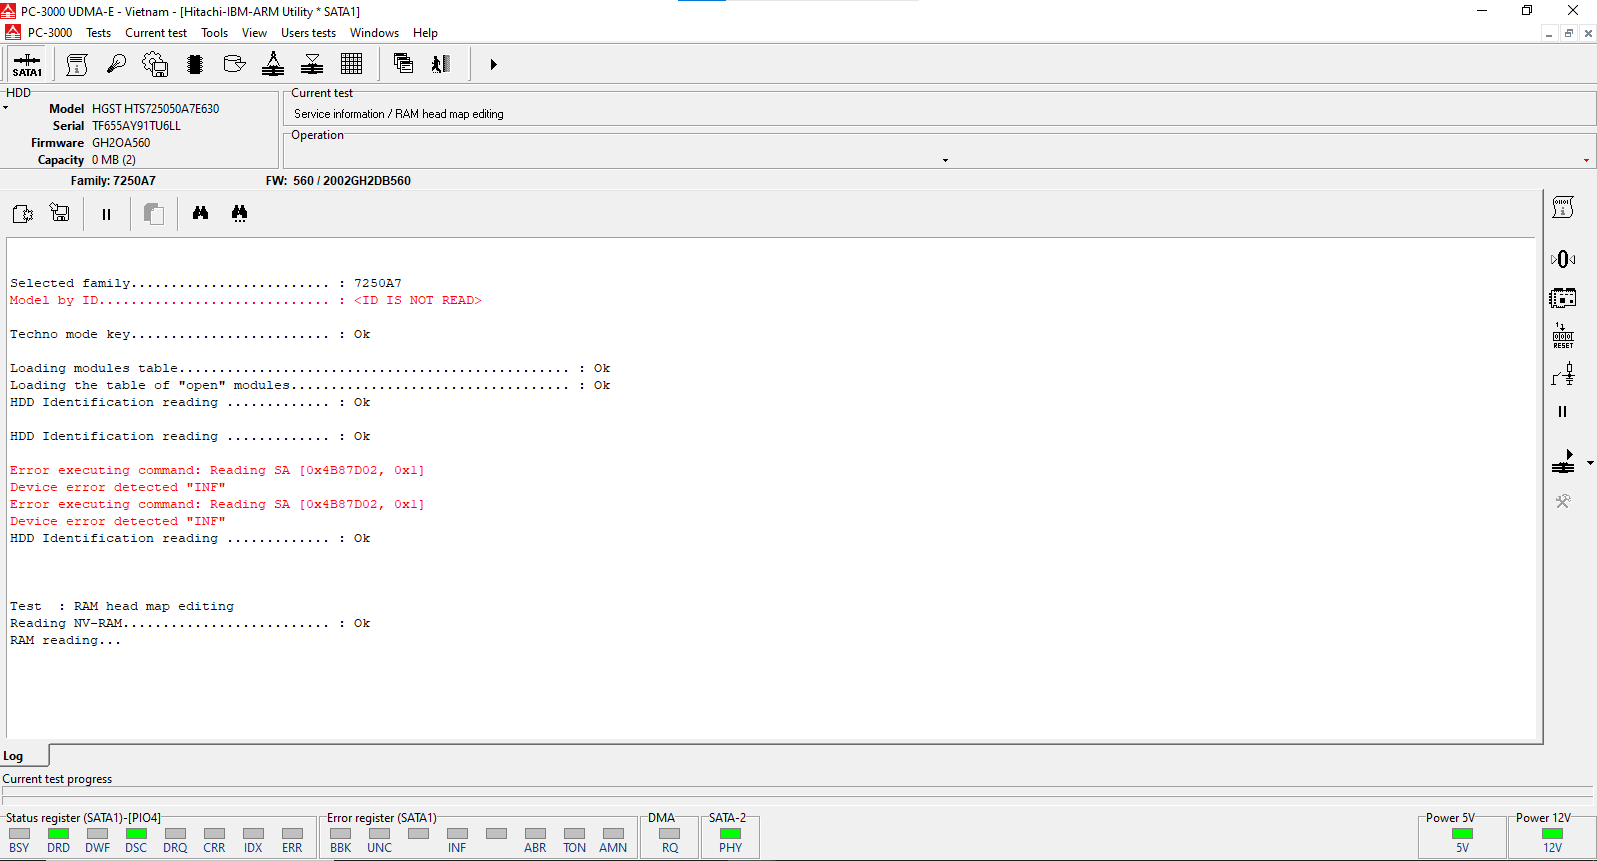Open the disk with arrow icon
The width and height of the screenshot is (1597, 861).
click(x=234, y=65)
